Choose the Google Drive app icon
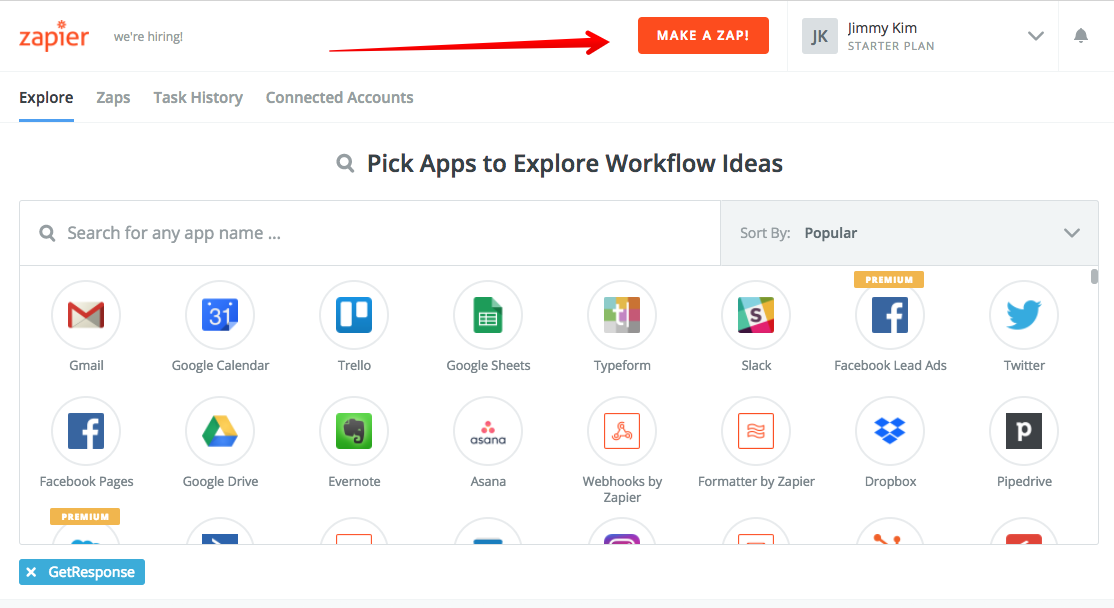The width and height of the screenshot is (1114, 608). 220,431
